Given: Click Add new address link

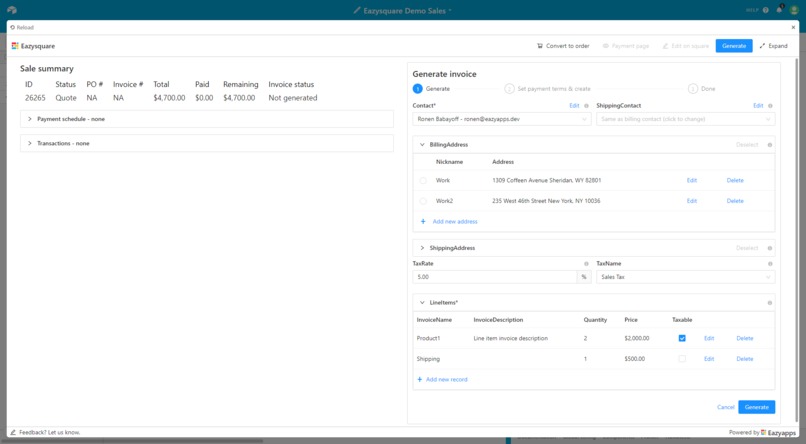Looking at the screenshot, I should pyautogui.click(x=455, y=221).
